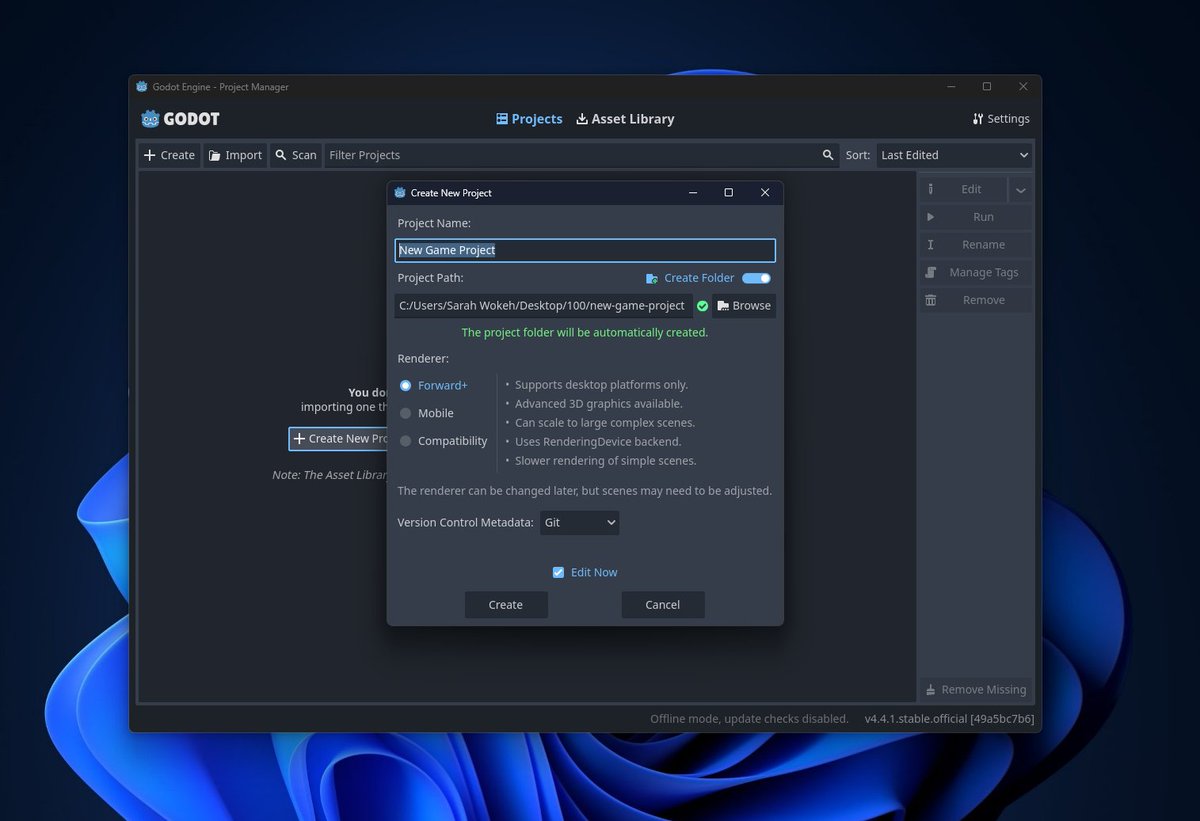This screenshot has width=1200, height=821.
Task: Toggle the Create Folder switch
Action: (x=757, y=278)
